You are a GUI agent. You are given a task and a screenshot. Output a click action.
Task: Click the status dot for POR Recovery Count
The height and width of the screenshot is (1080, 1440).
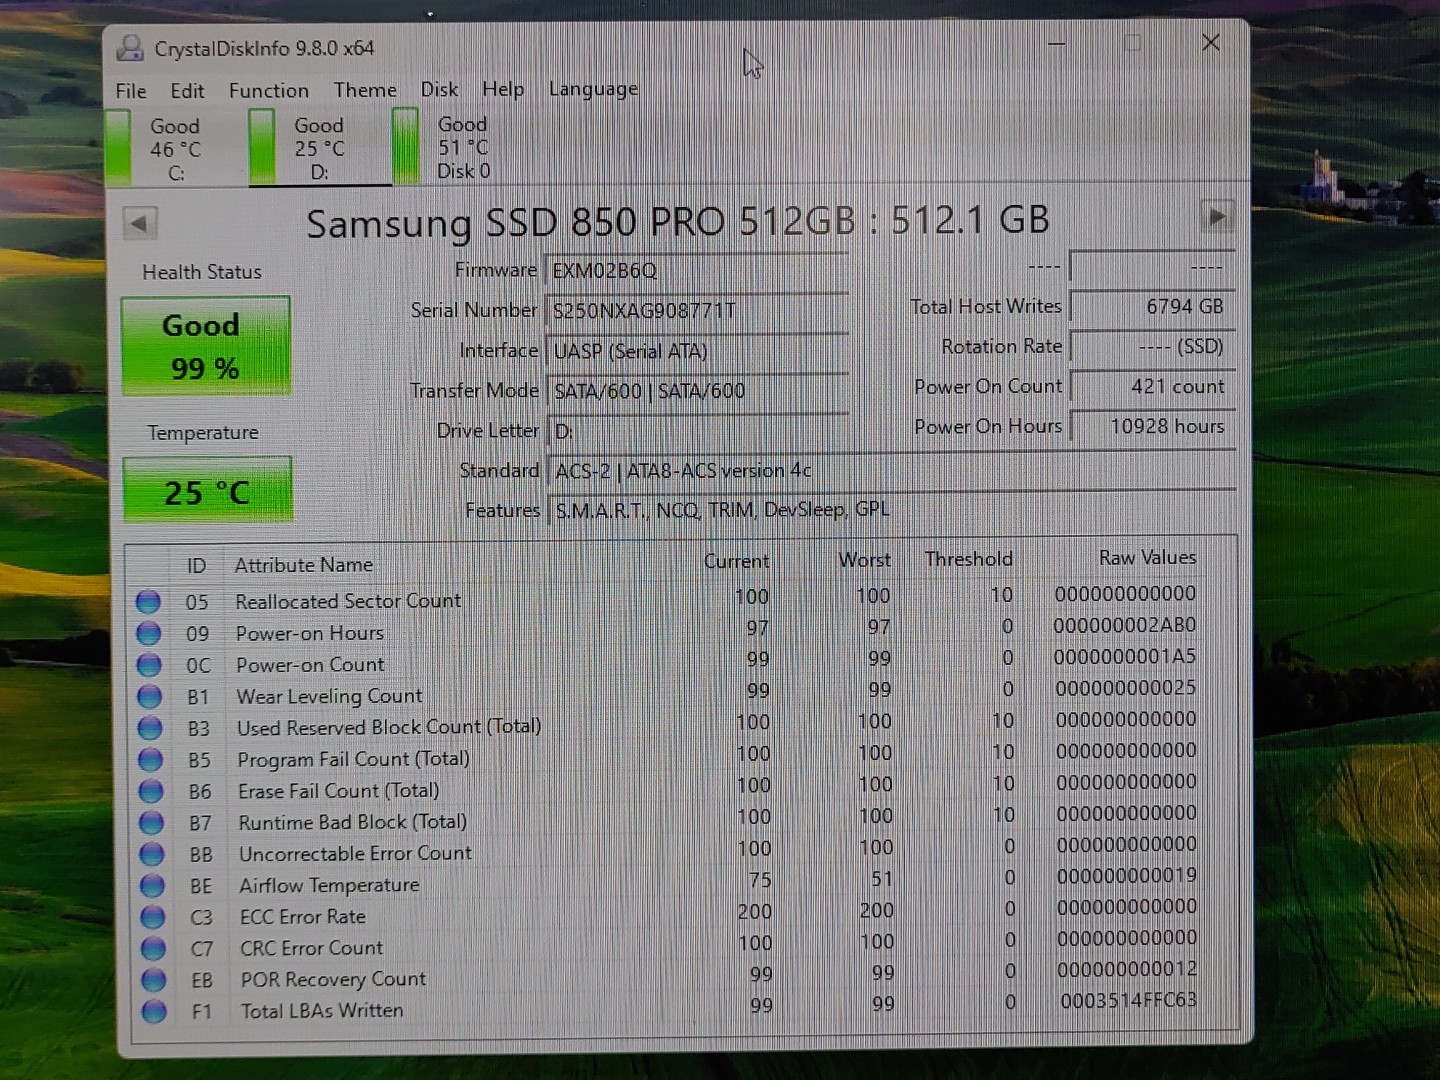point(154,980)
